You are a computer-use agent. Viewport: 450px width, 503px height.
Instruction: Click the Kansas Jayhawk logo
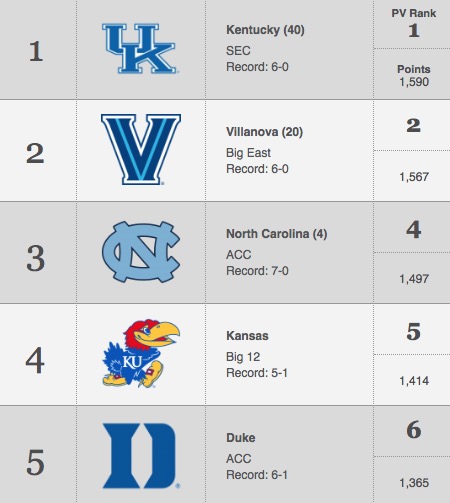pyautogui.click(x=141, y=354)
